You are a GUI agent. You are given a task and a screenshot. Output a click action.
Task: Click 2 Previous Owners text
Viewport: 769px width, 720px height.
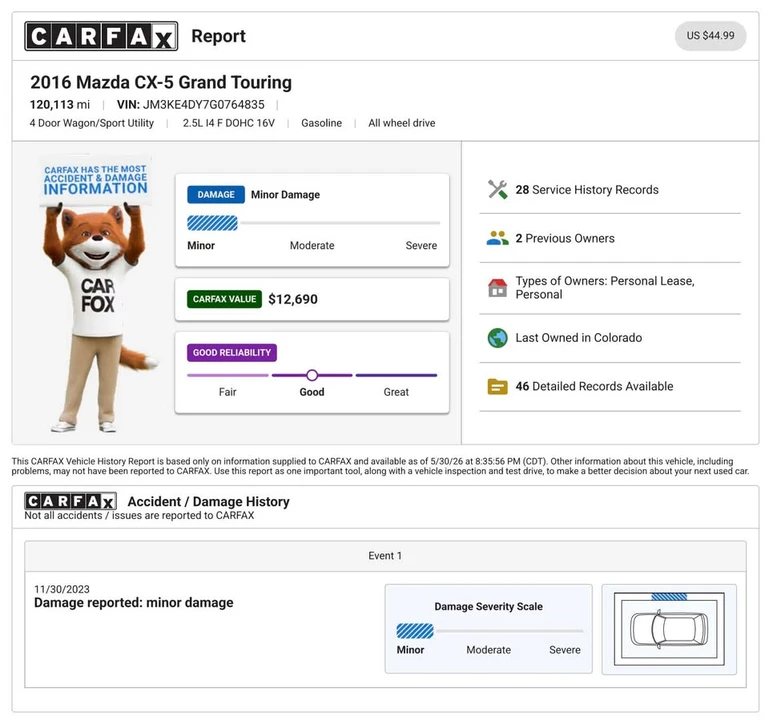[564, 238]
